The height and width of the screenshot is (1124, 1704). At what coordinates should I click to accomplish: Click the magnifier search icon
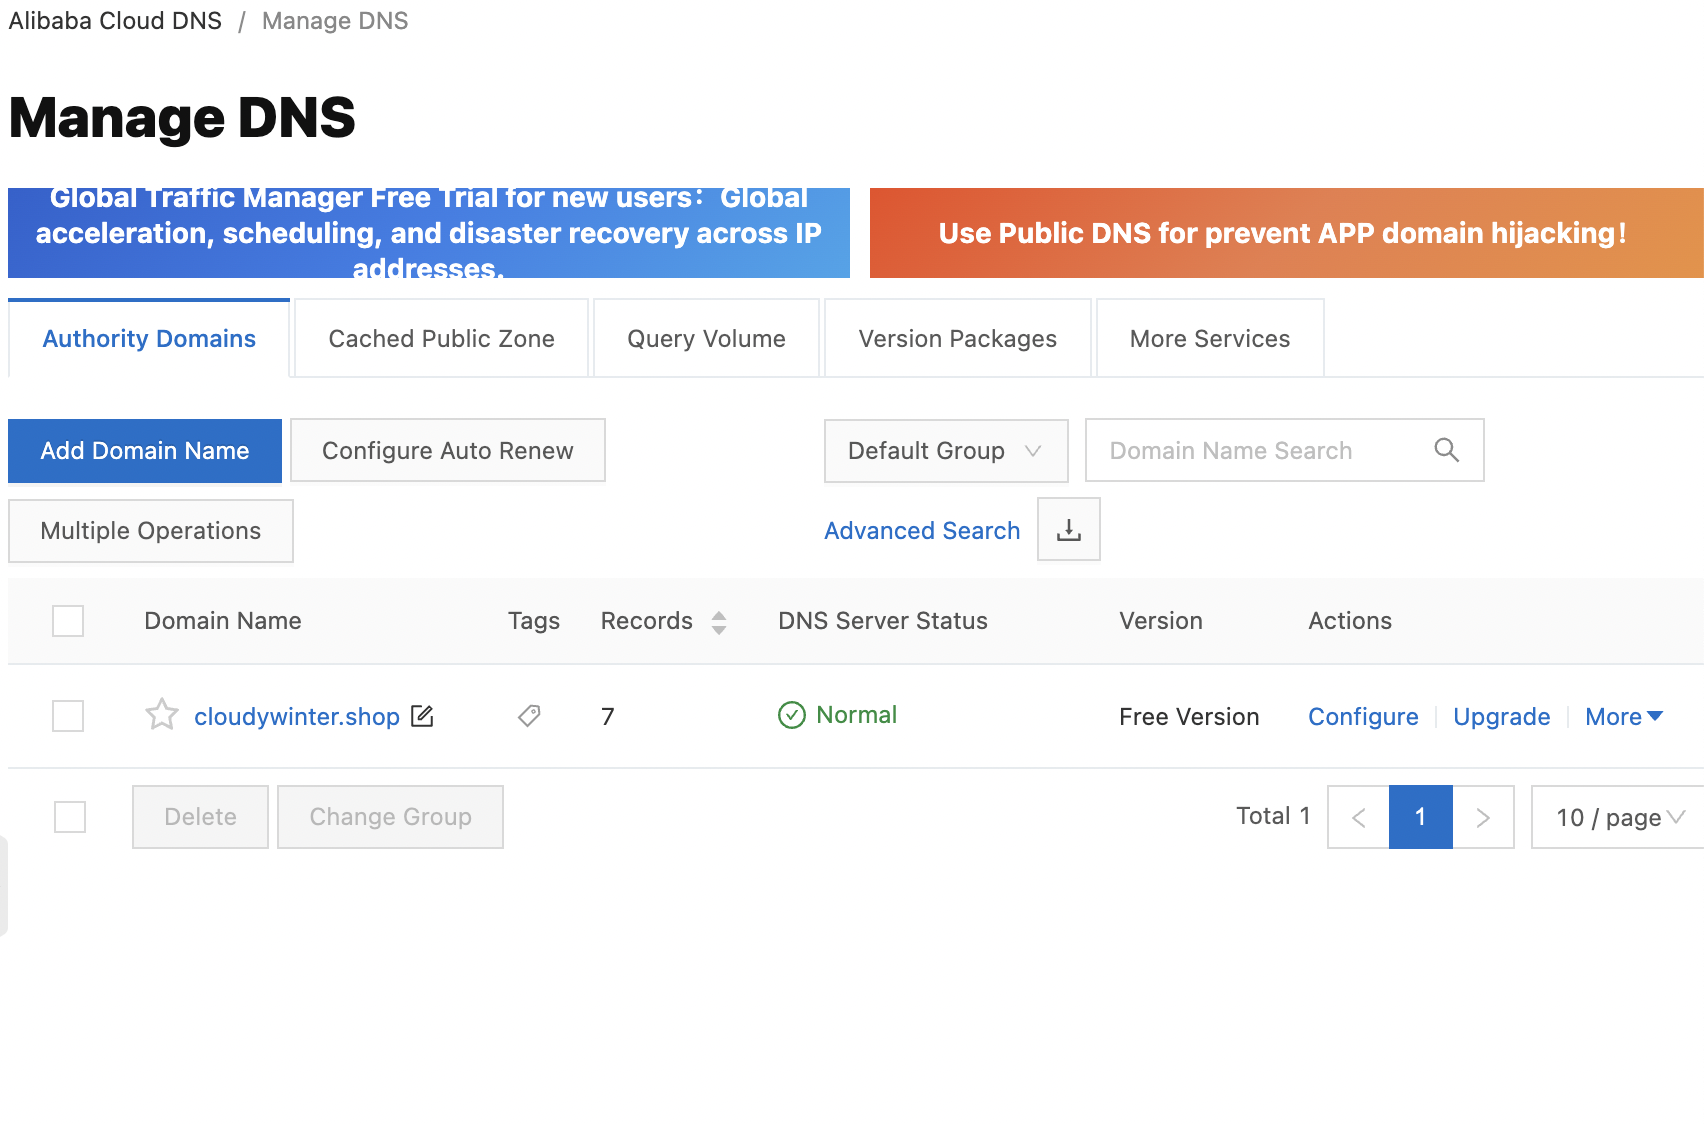coord(1446,450)
